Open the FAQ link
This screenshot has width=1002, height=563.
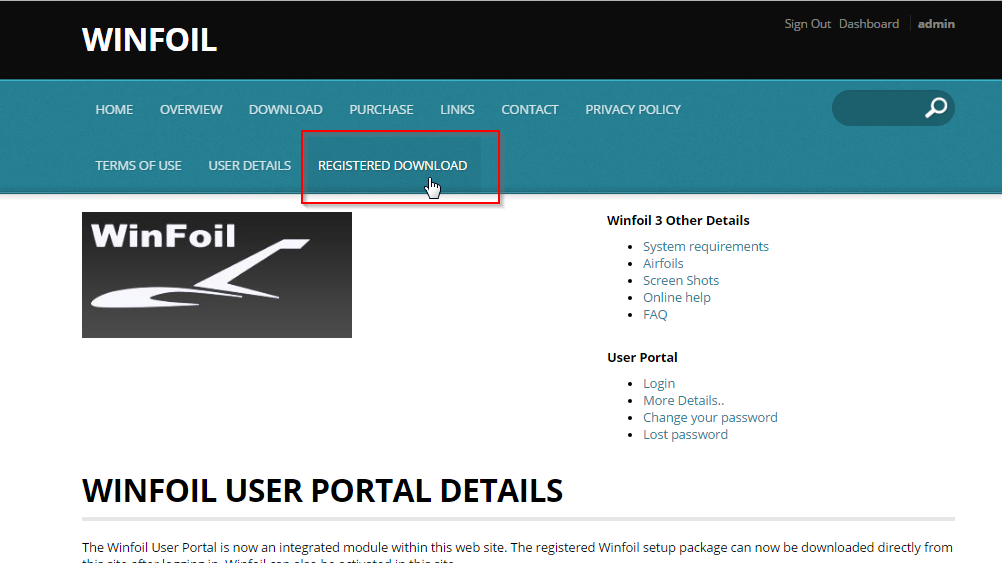pos(655,314)
